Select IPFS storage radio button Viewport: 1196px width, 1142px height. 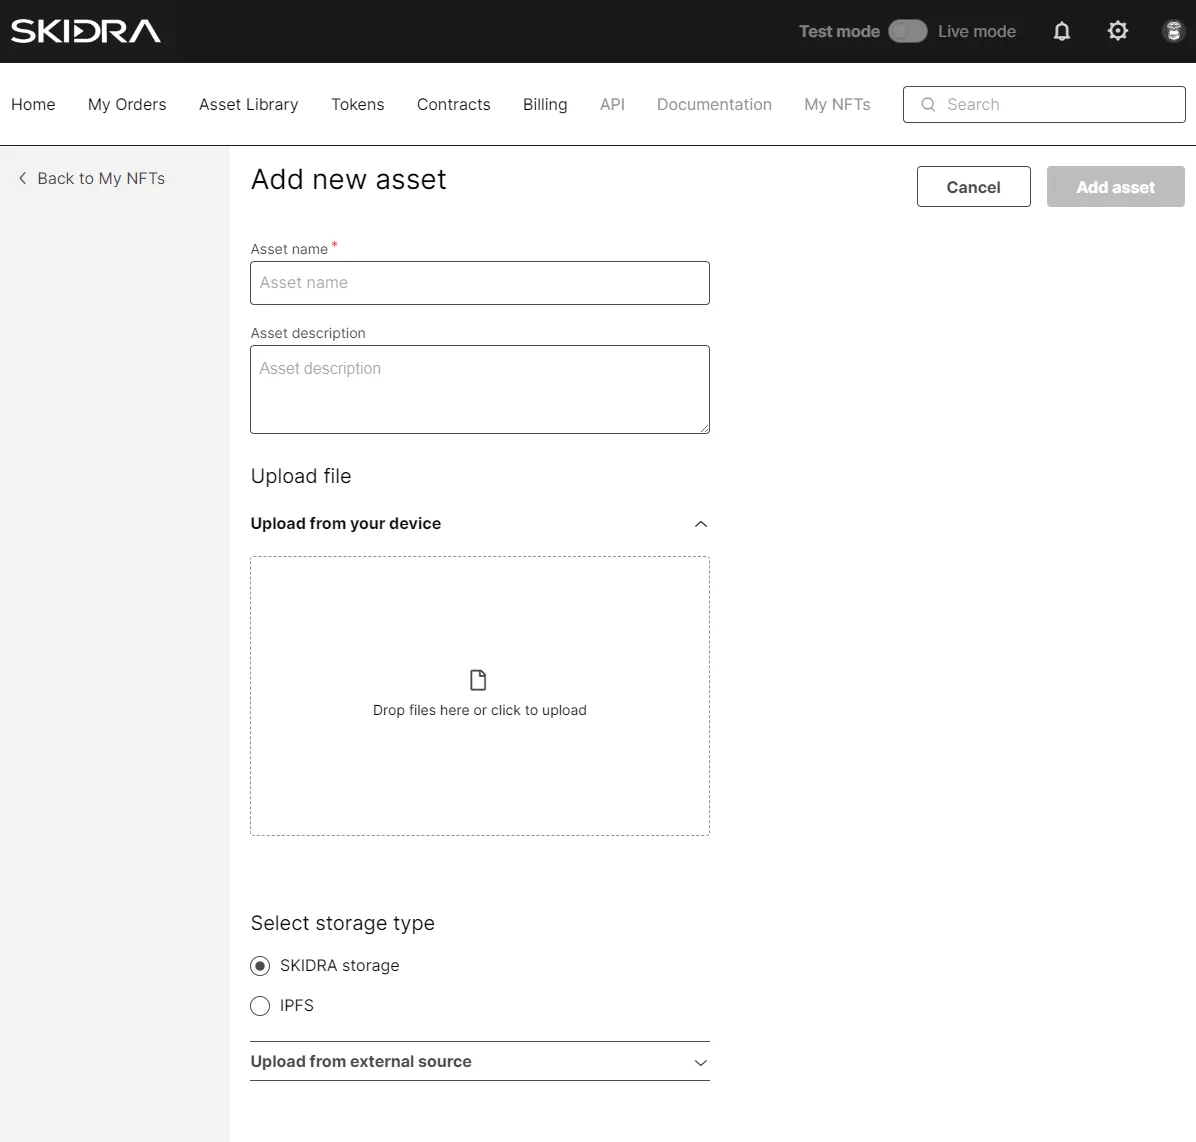click(260, 1006)
